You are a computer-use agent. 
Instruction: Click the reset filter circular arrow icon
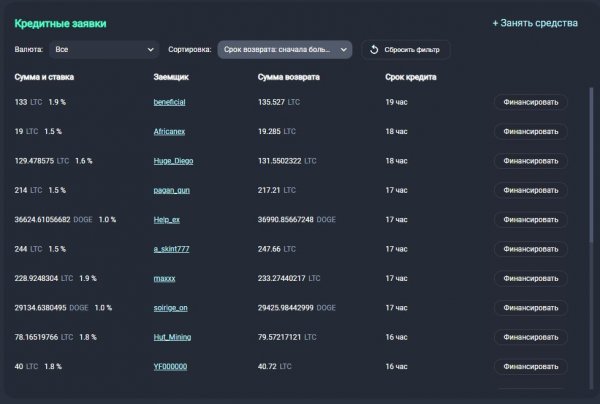[373, 49]
